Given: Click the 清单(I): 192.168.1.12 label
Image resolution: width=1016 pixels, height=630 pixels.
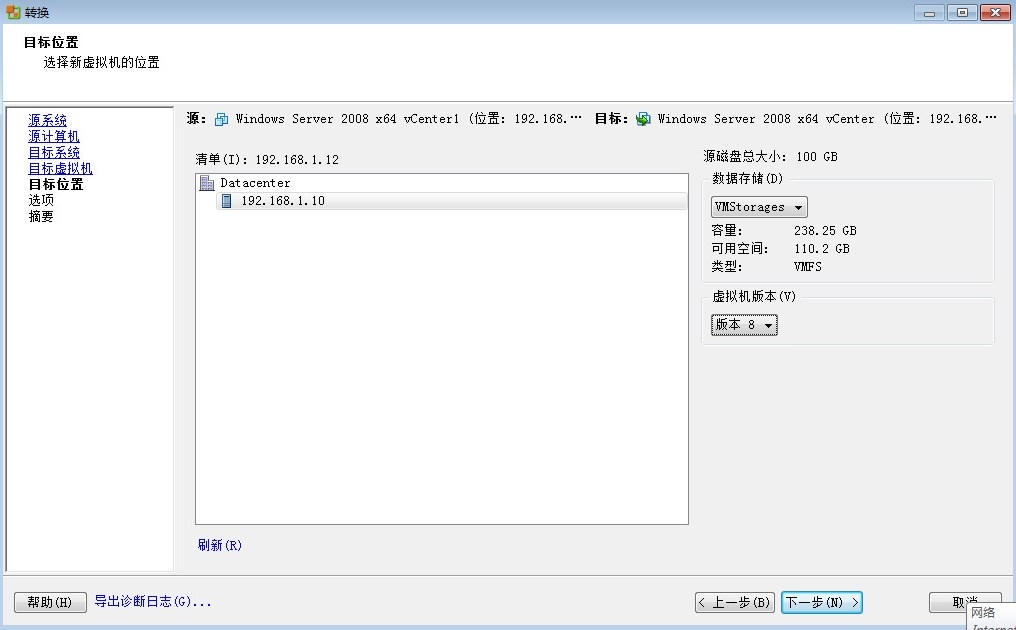Looking at the screenshot, I should (x=267, y=160).
